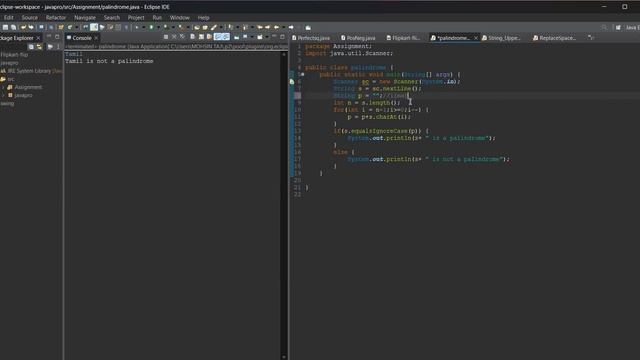Expand the Assignment package
The height and width of the screenshot is (360, 640).
tap(3, 87)
